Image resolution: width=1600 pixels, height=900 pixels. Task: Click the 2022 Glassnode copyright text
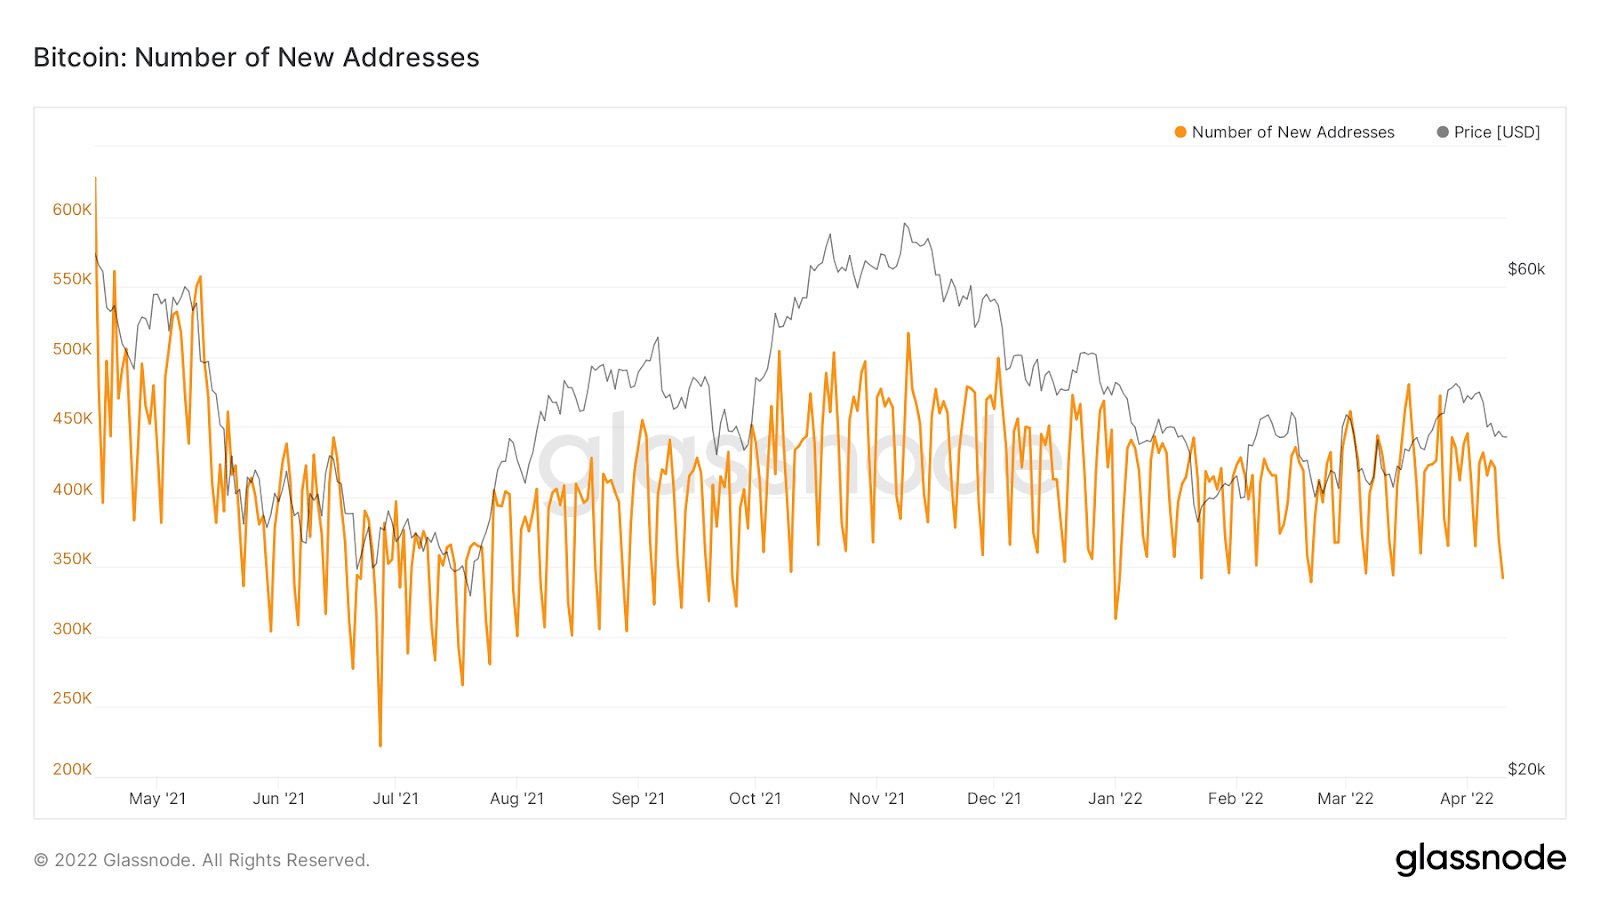click(x=202, y=860)
